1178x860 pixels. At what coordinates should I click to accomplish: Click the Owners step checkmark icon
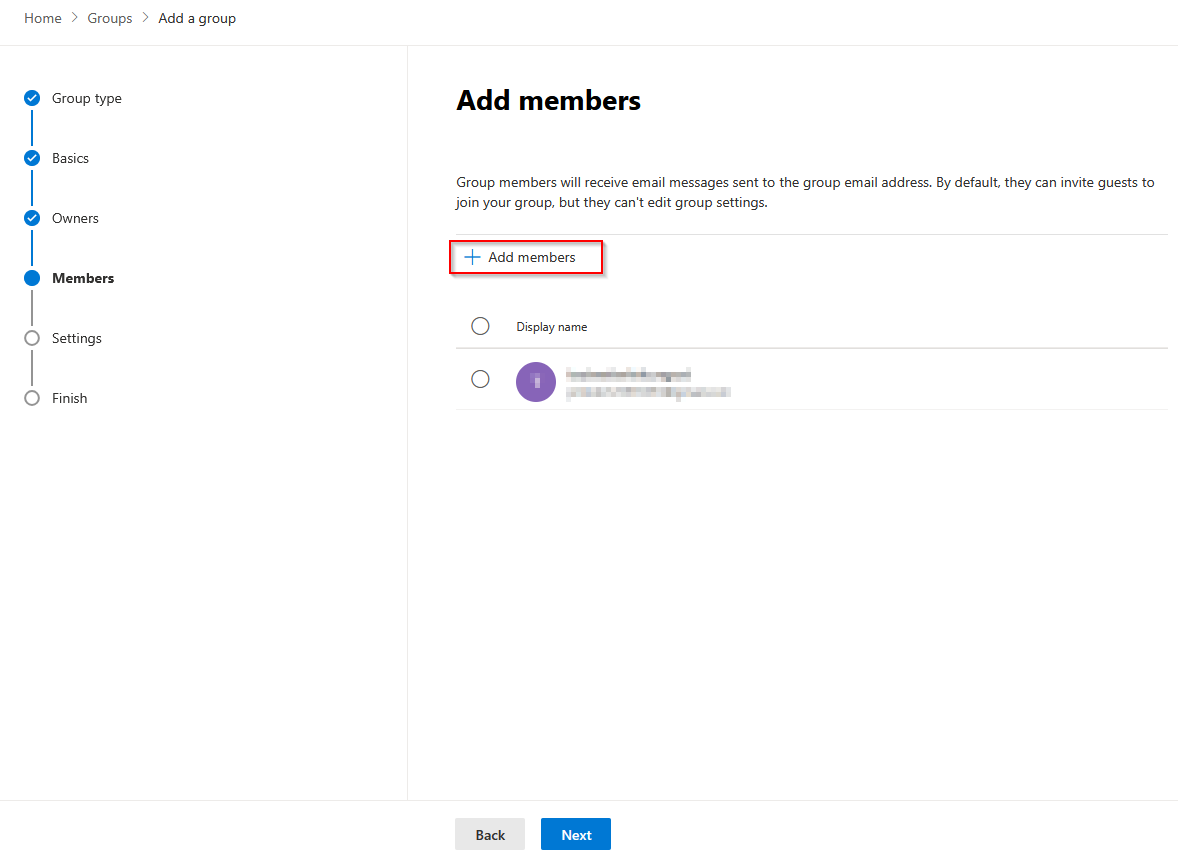point(32,218)
